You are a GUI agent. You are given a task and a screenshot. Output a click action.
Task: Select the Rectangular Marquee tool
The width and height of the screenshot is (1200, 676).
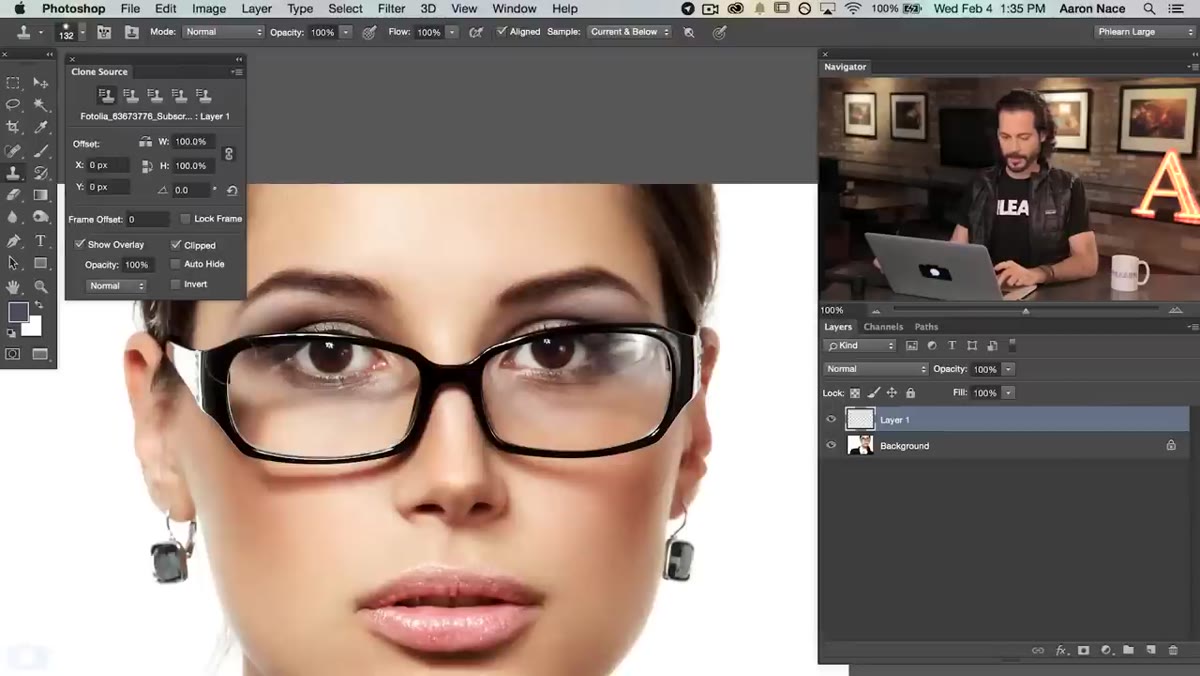(13, 83)
